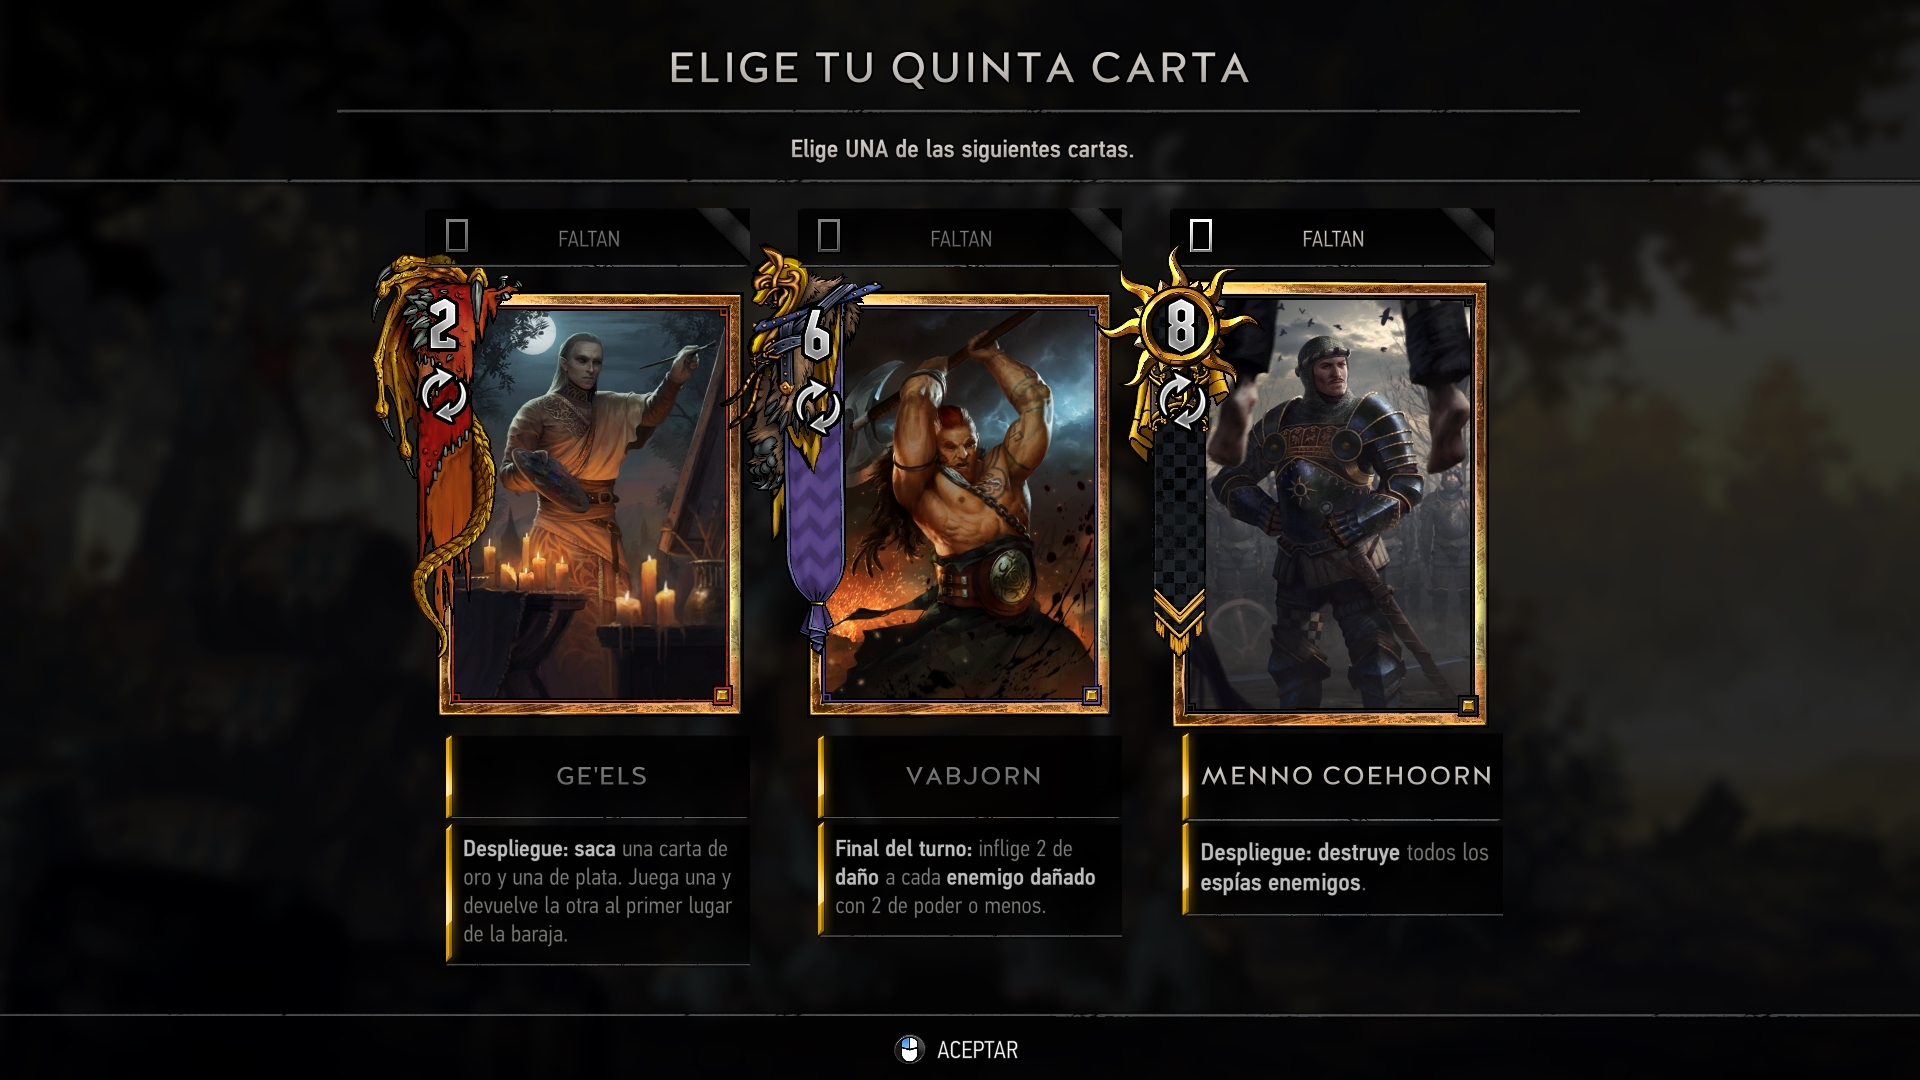Viewport: 1920px width, 1080px height.
Task: Click the mouse icon beside Aceptar
Action: click(908, 1049)
